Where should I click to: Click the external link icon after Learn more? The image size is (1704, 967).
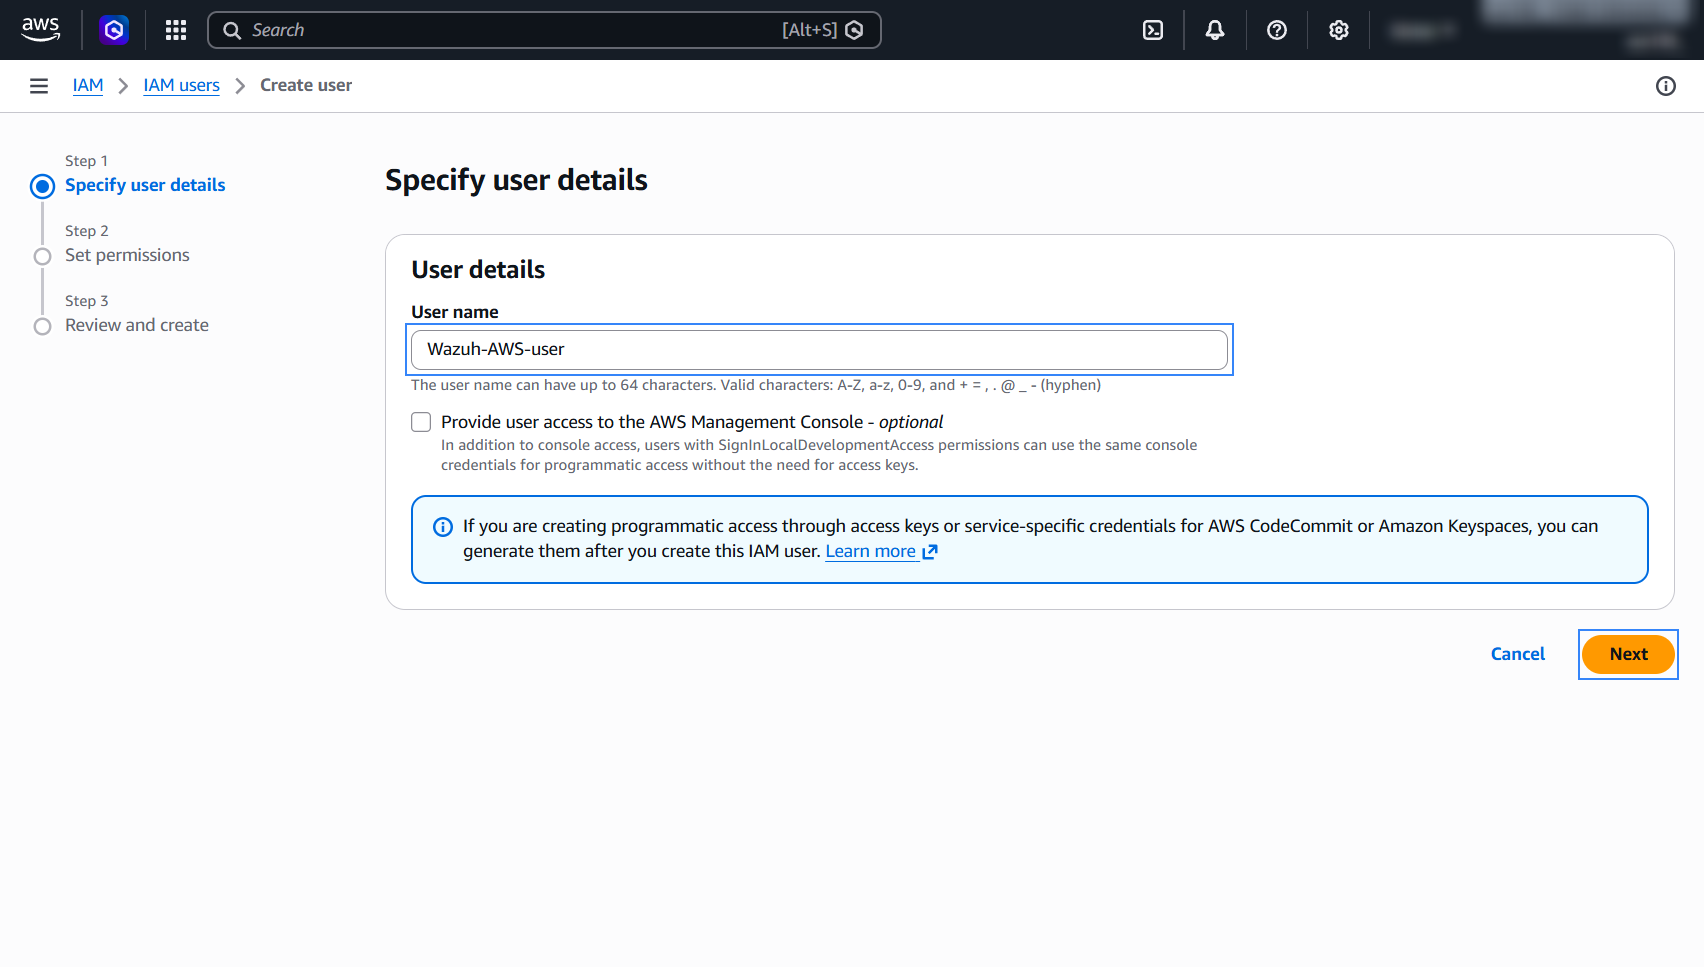930,552
